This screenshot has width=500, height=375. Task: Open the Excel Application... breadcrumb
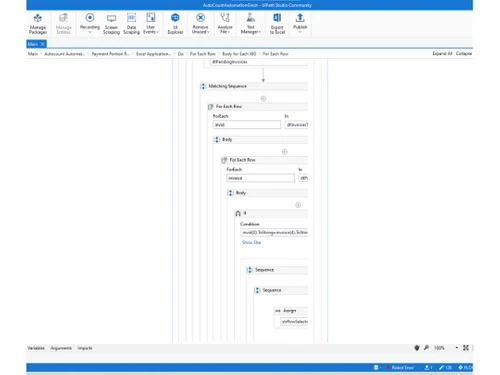154,54
